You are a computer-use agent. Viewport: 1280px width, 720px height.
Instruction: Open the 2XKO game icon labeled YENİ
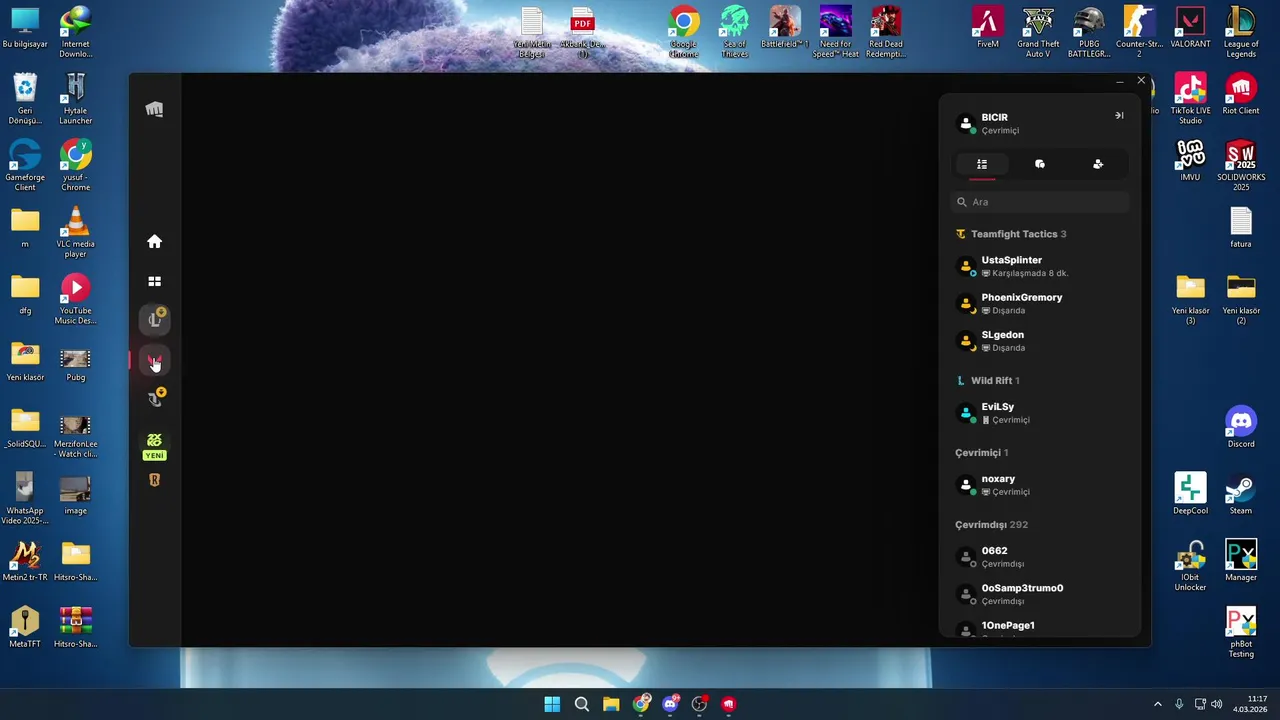click(154, 446)
